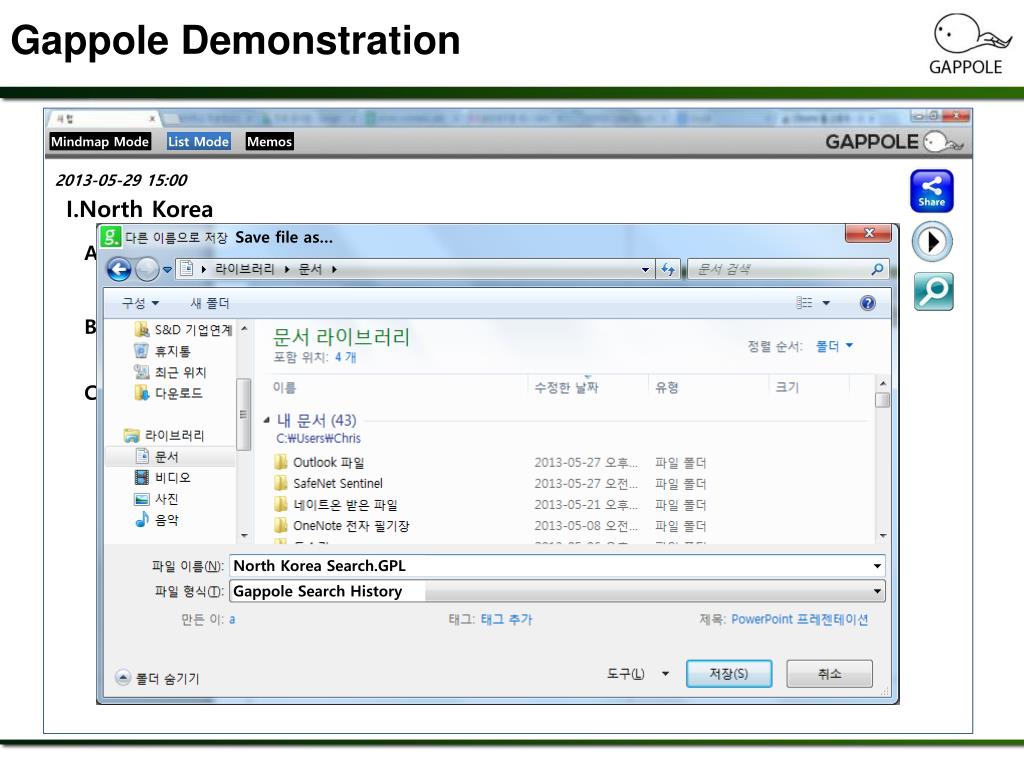Click the green Gappole icon in dialog title bar
The image size is (1024, 768).
pos(110,236)
